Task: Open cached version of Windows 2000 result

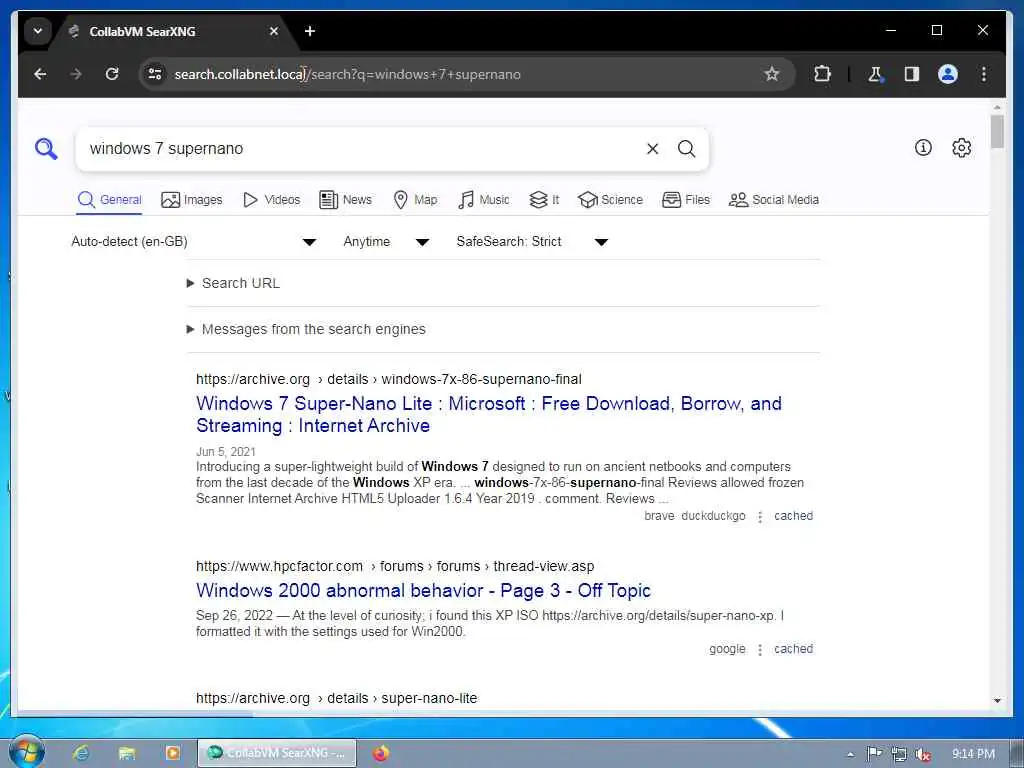Action: click(x=793, y=649)
